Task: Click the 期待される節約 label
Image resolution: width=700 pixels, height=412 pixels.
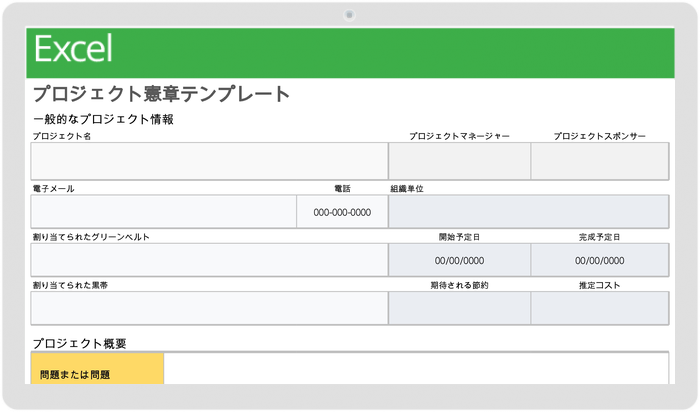Action: click(459, 285)
